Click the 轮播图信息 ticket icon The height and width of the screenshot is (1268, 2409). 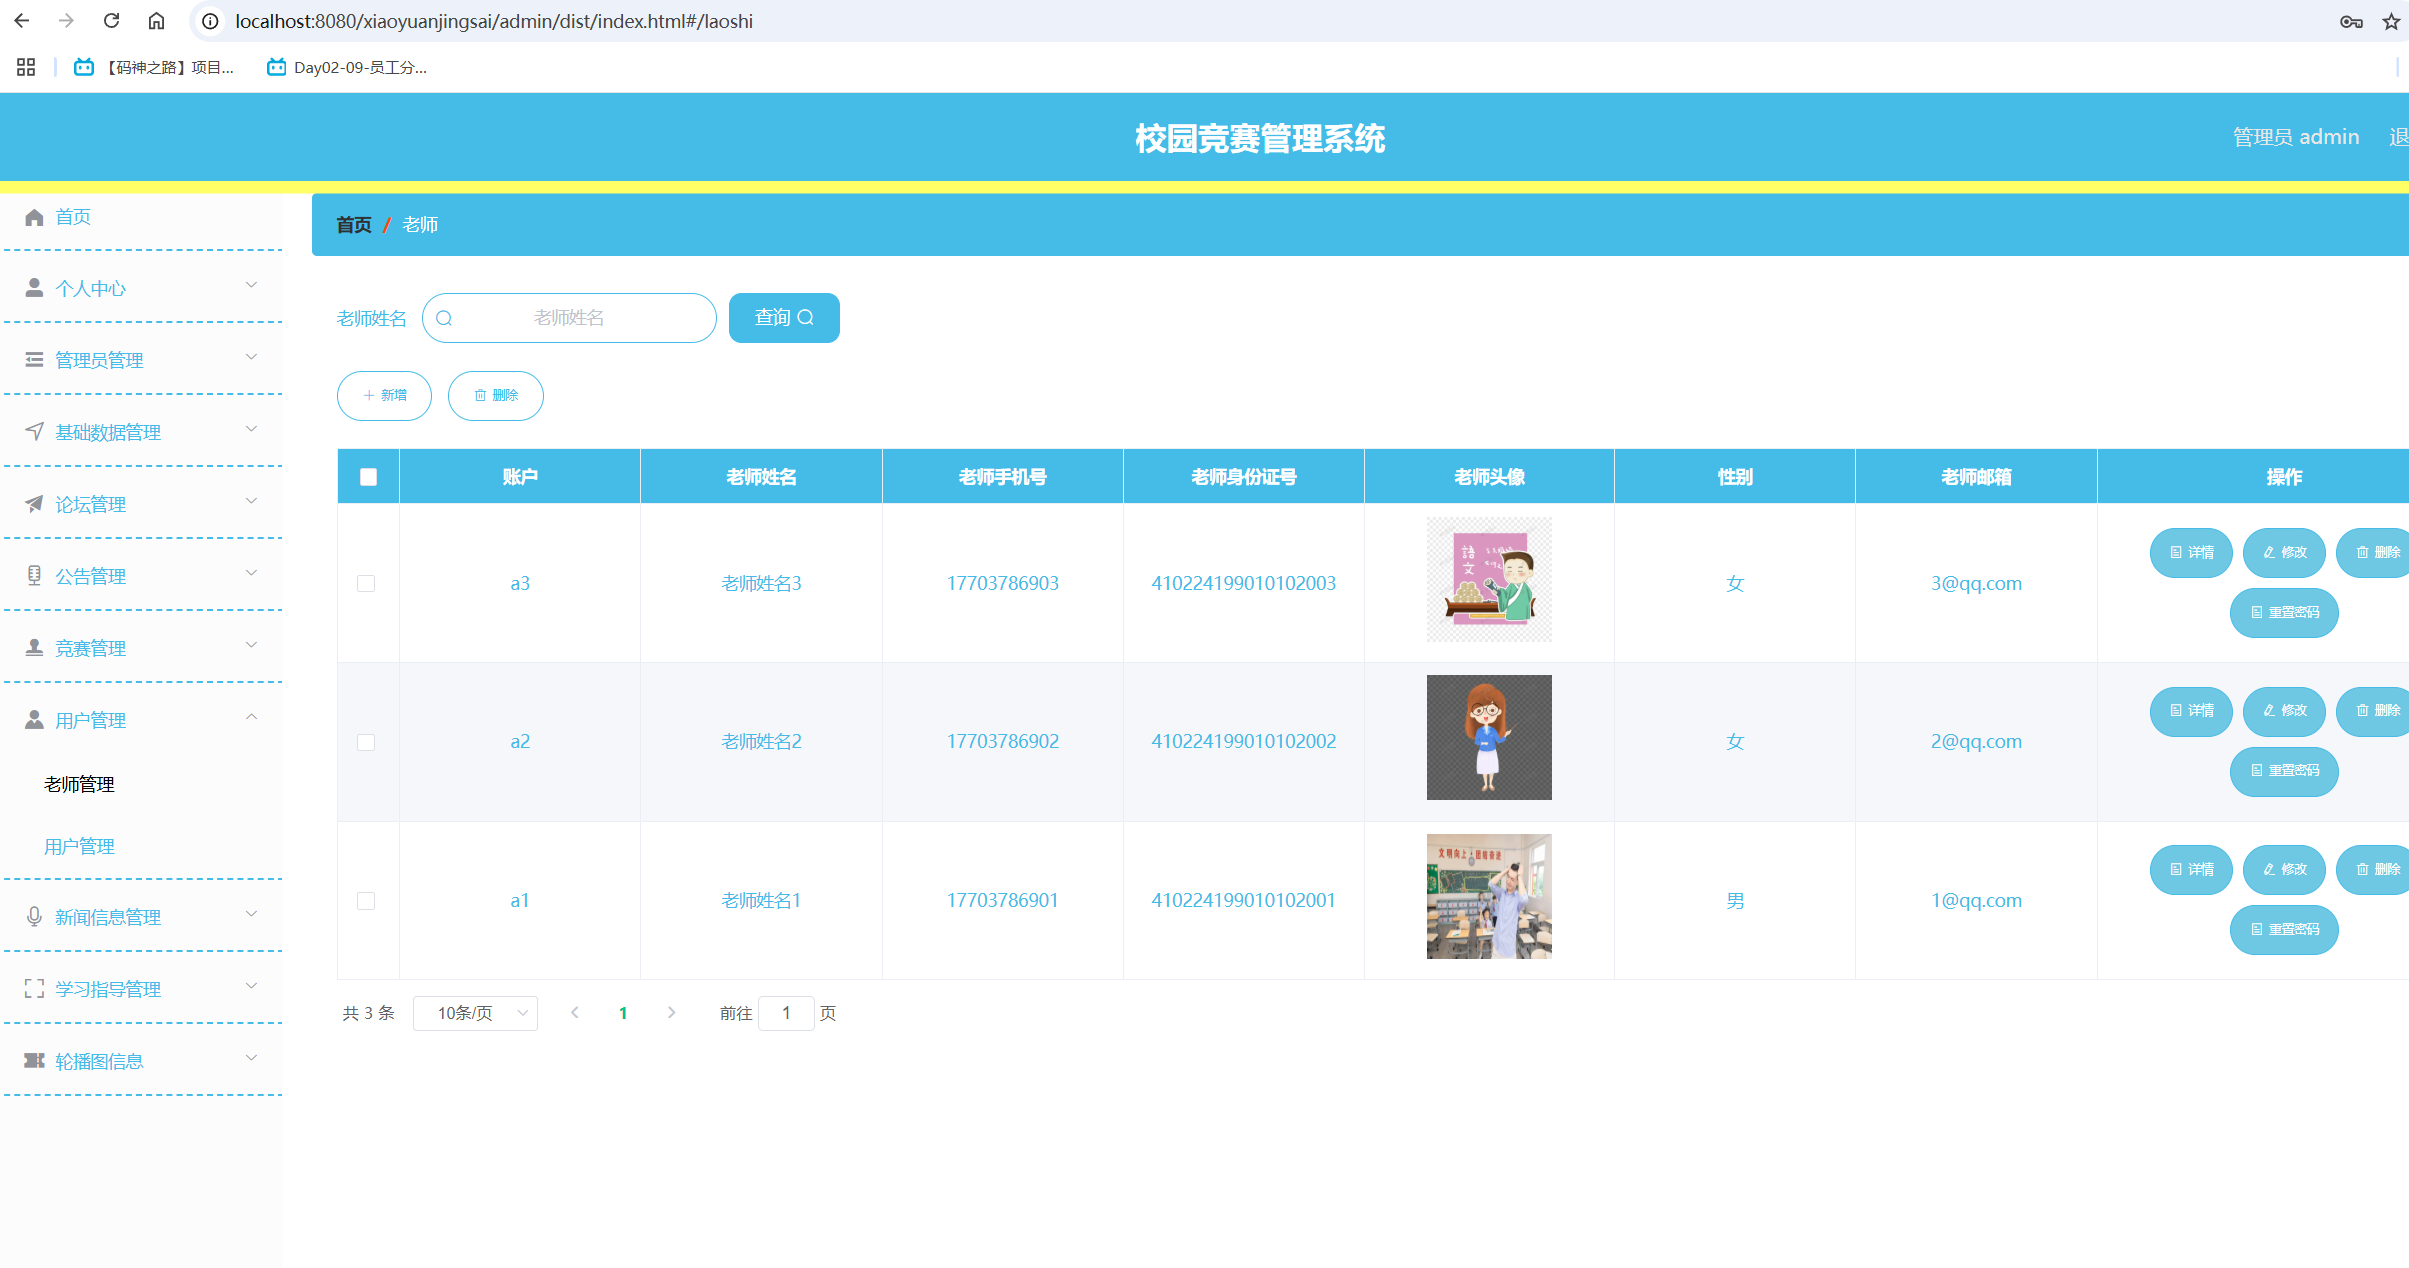(34, 1060)
